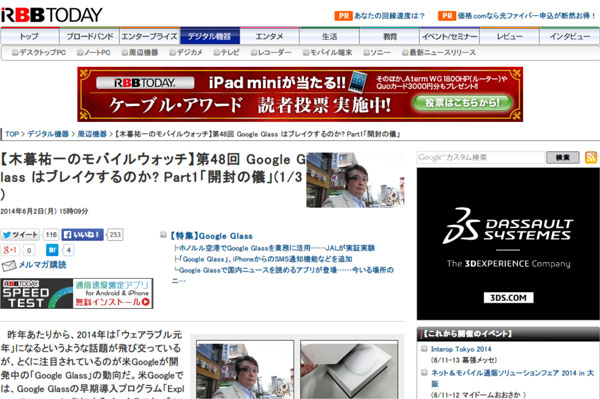Screen dimensions: 600x399
Task: Click the second orange PR badge before 価格.com
Action: coord(447,16)
